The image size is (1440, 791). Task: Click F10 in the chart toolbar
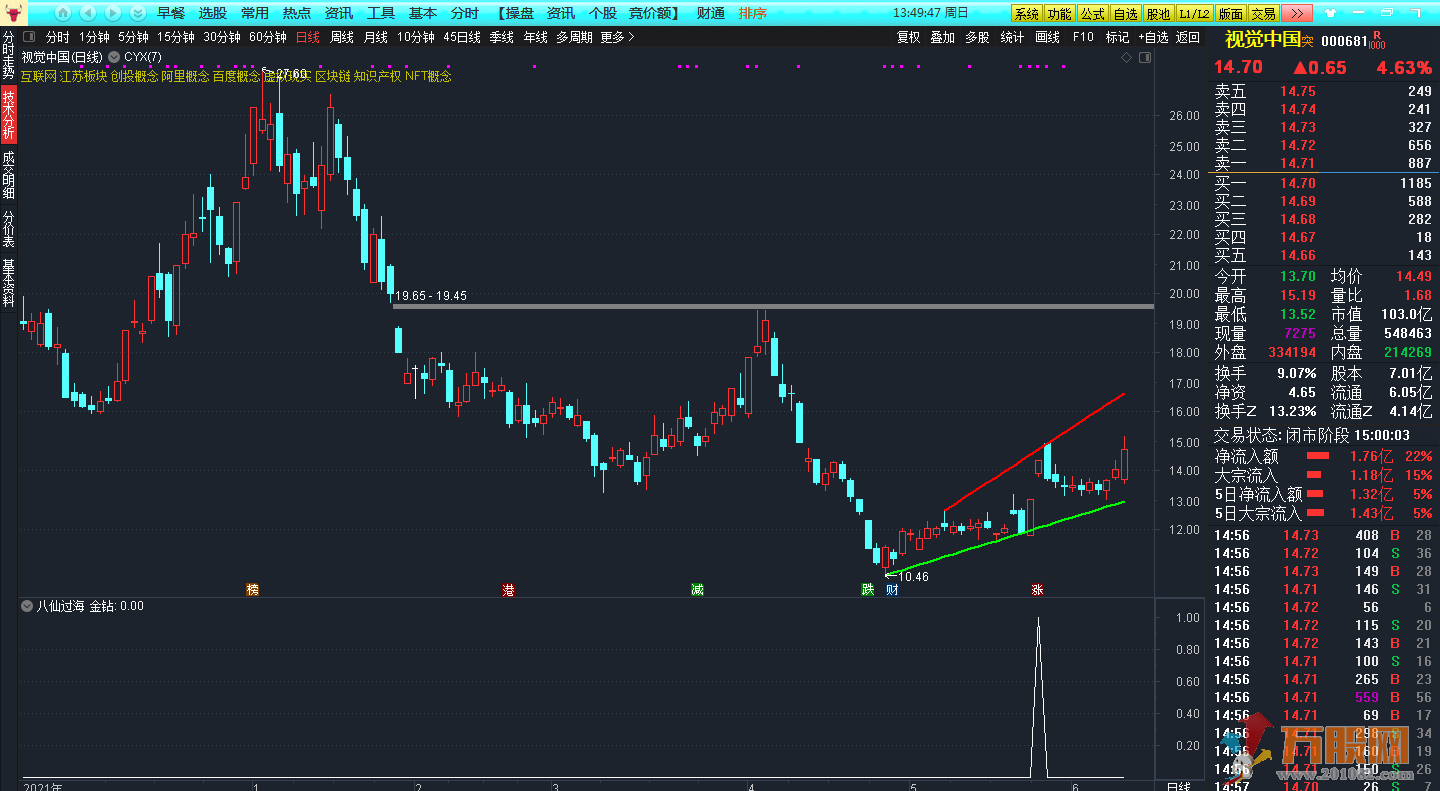[x=1083, y=37]
